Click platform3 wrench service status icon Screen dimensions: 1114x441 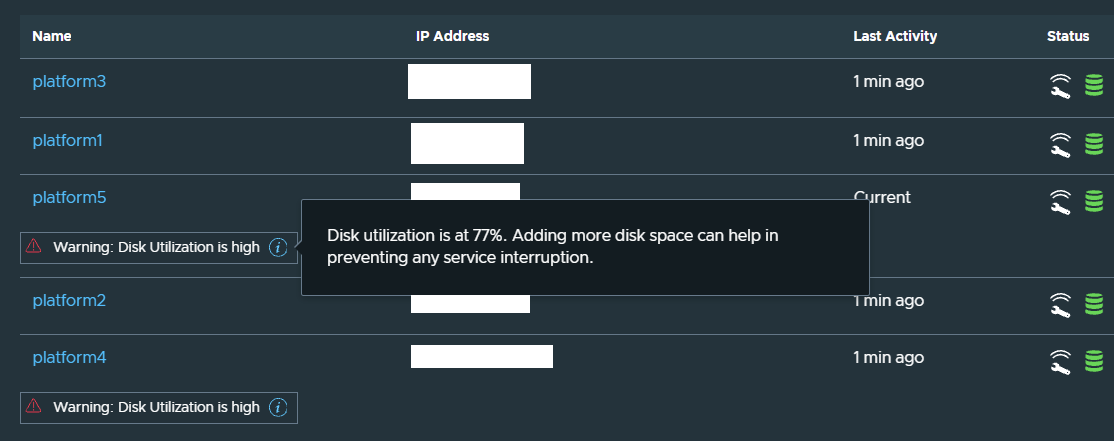1060,87
